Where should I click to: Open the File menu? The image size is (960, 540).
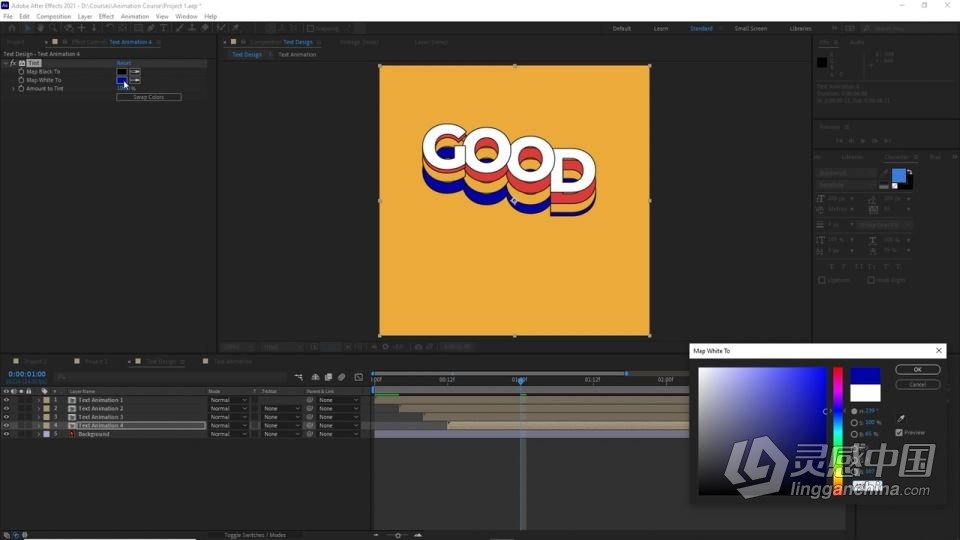pos(8,17)
